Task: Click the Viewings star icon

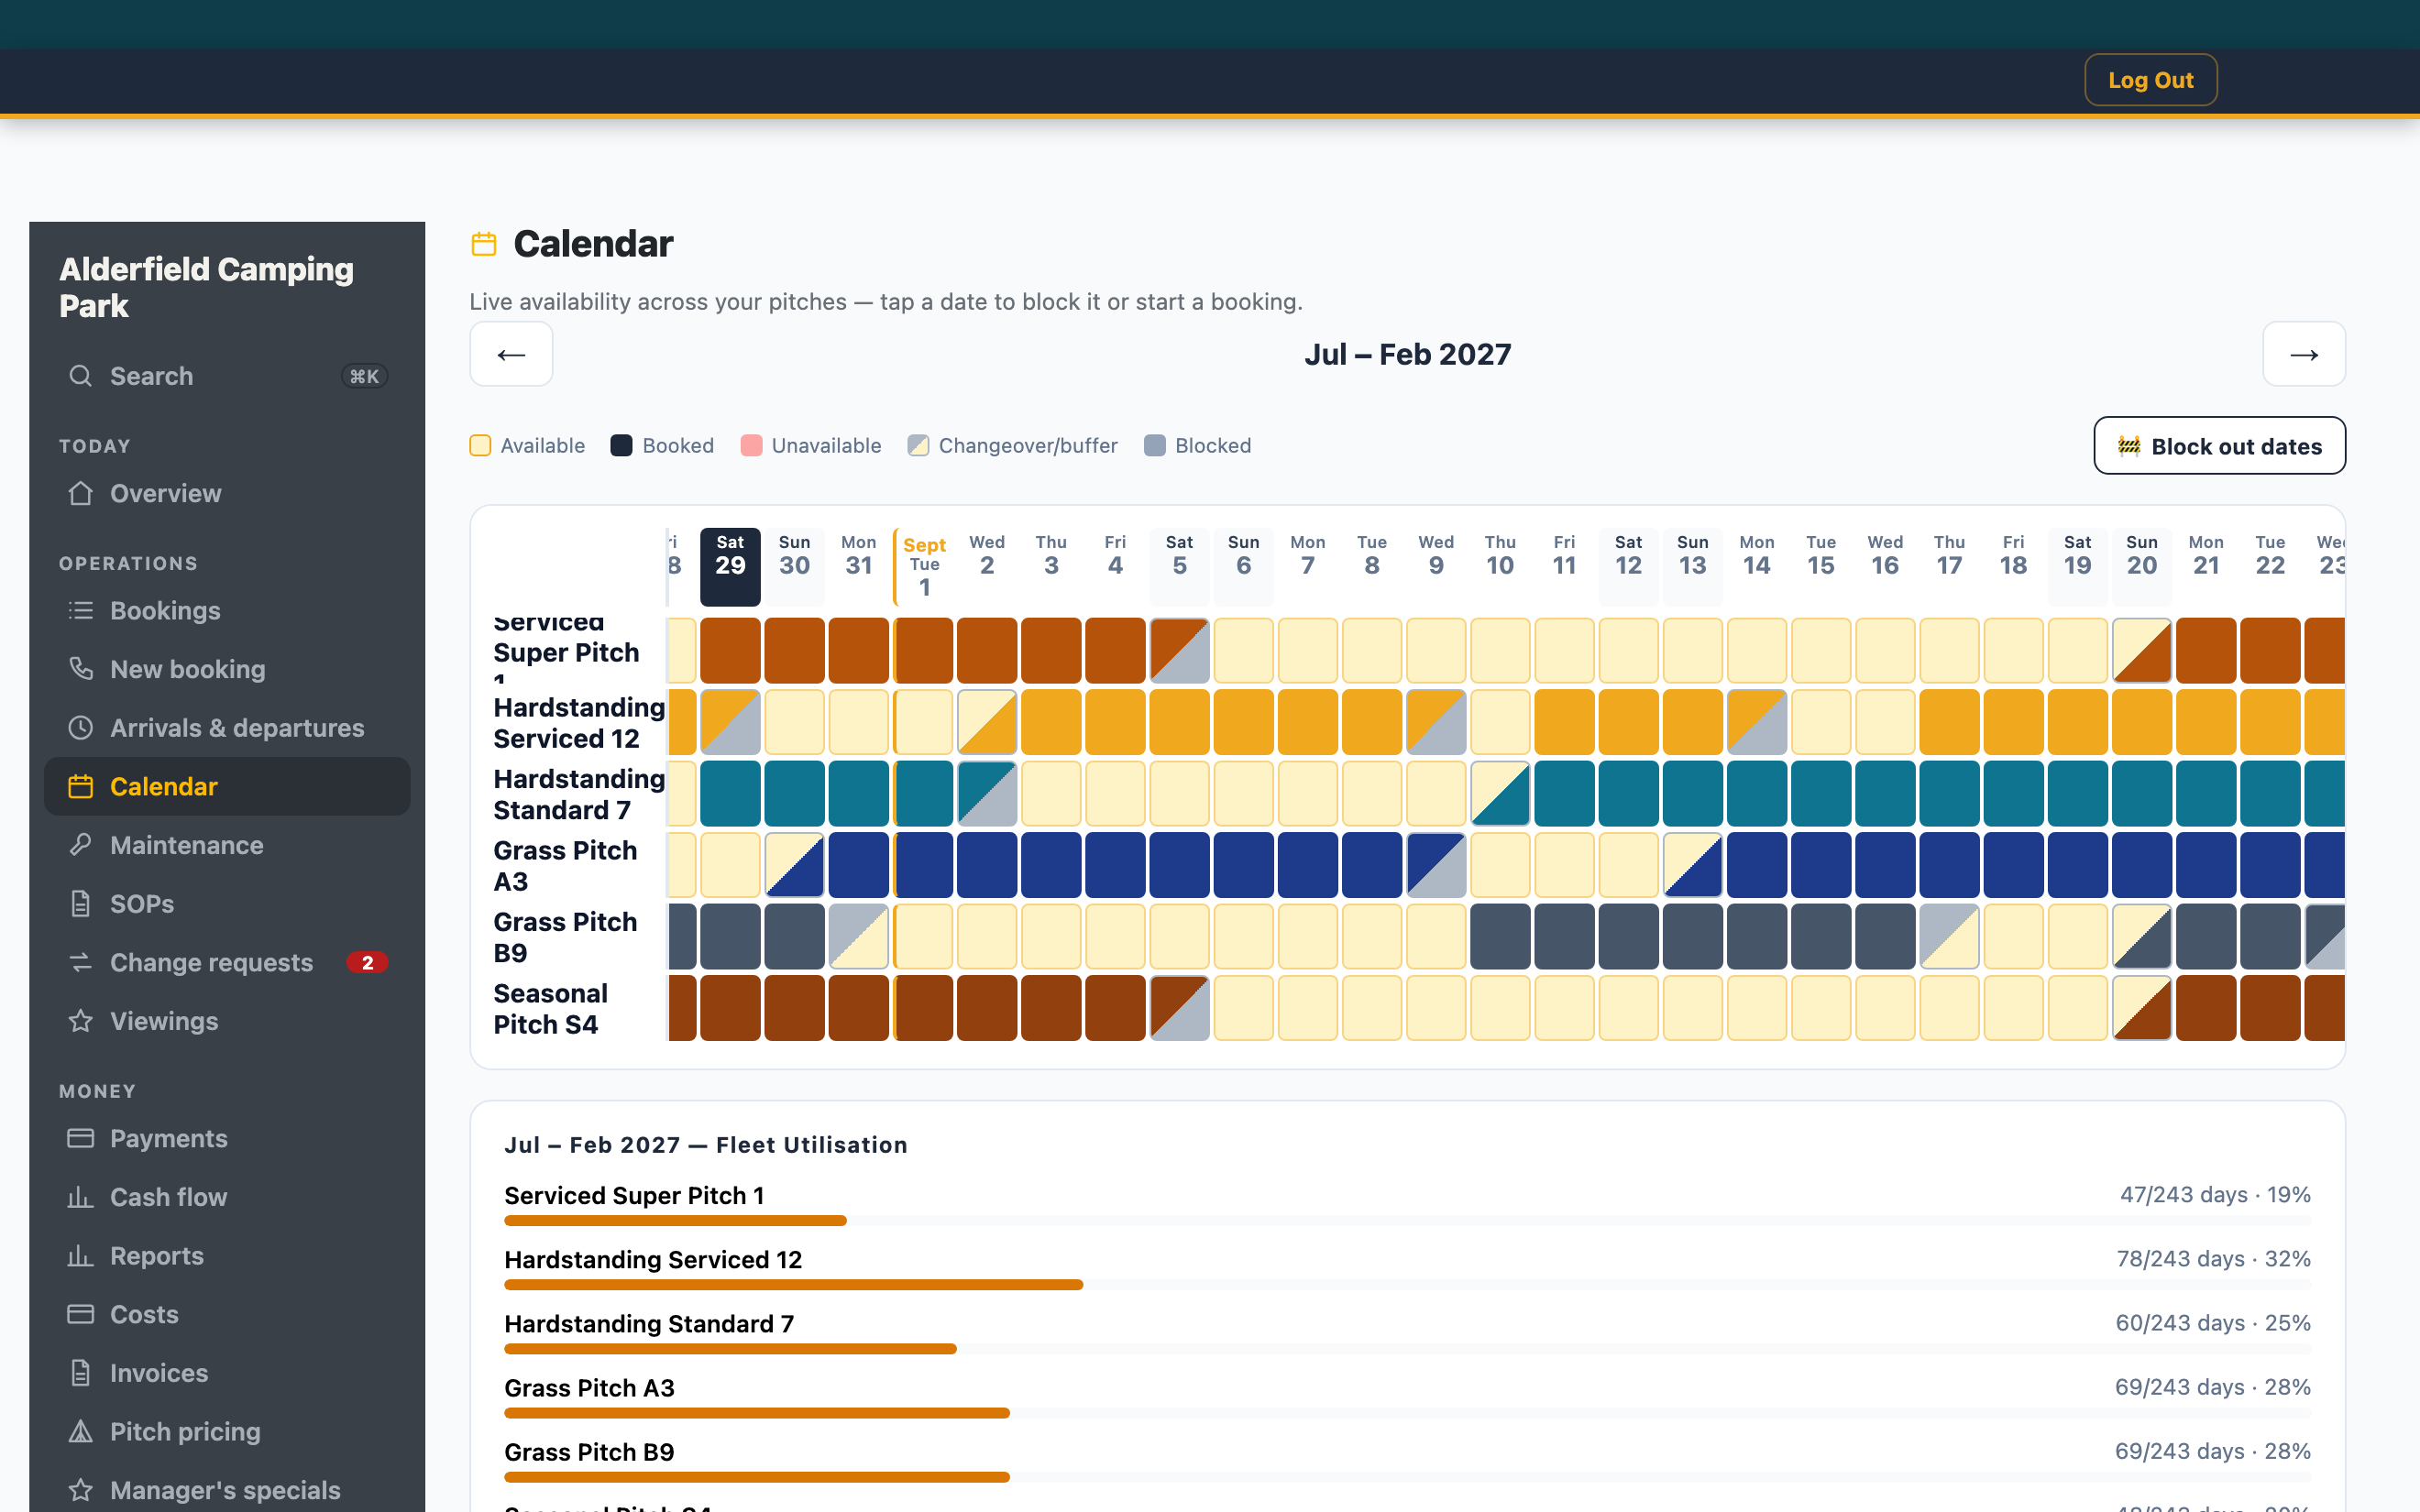Action: coord(81,1021)
